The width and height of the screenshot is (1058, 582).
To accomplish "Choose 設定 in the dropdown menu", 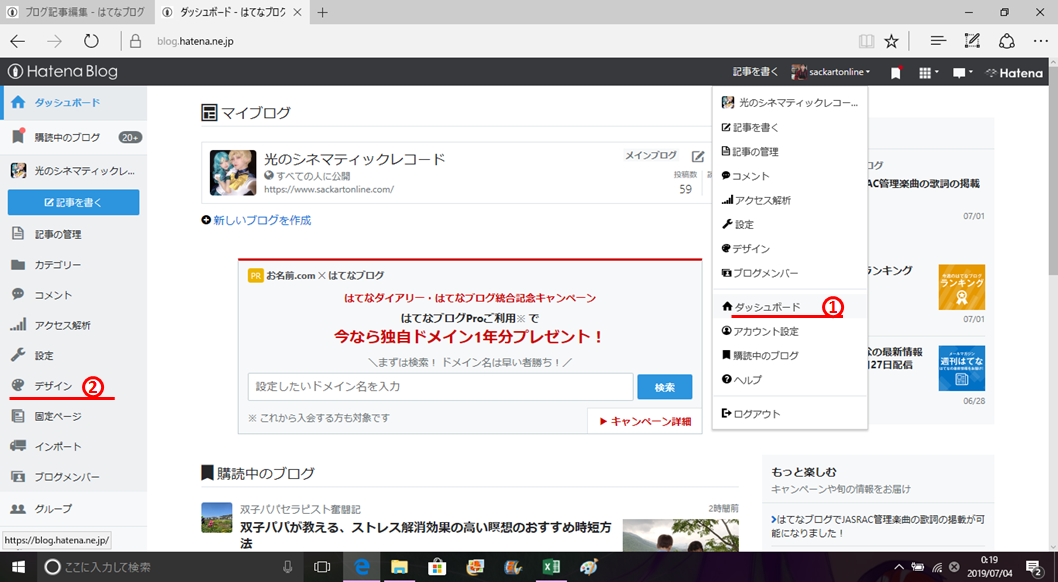I will pos(789,225).
